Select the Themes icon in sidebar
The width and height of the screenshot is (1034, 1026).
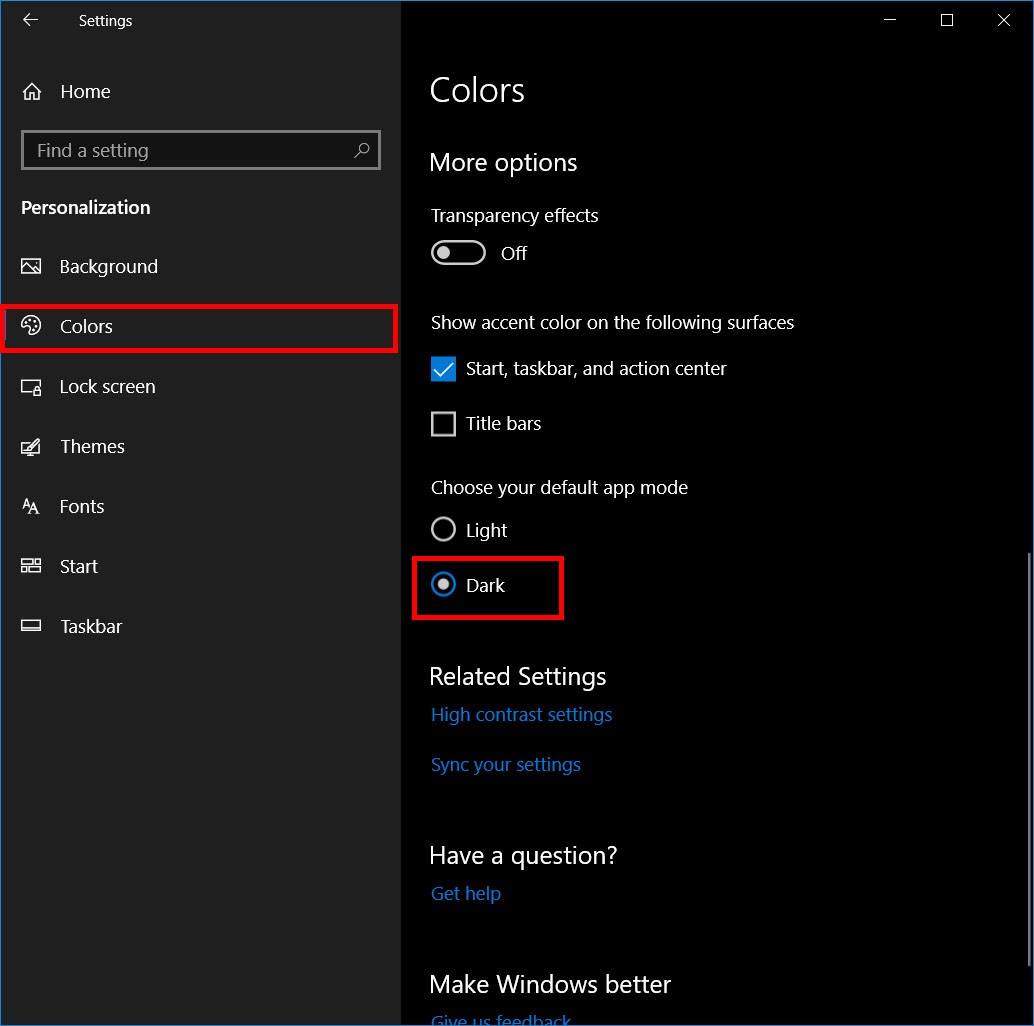tap(32, 446)
